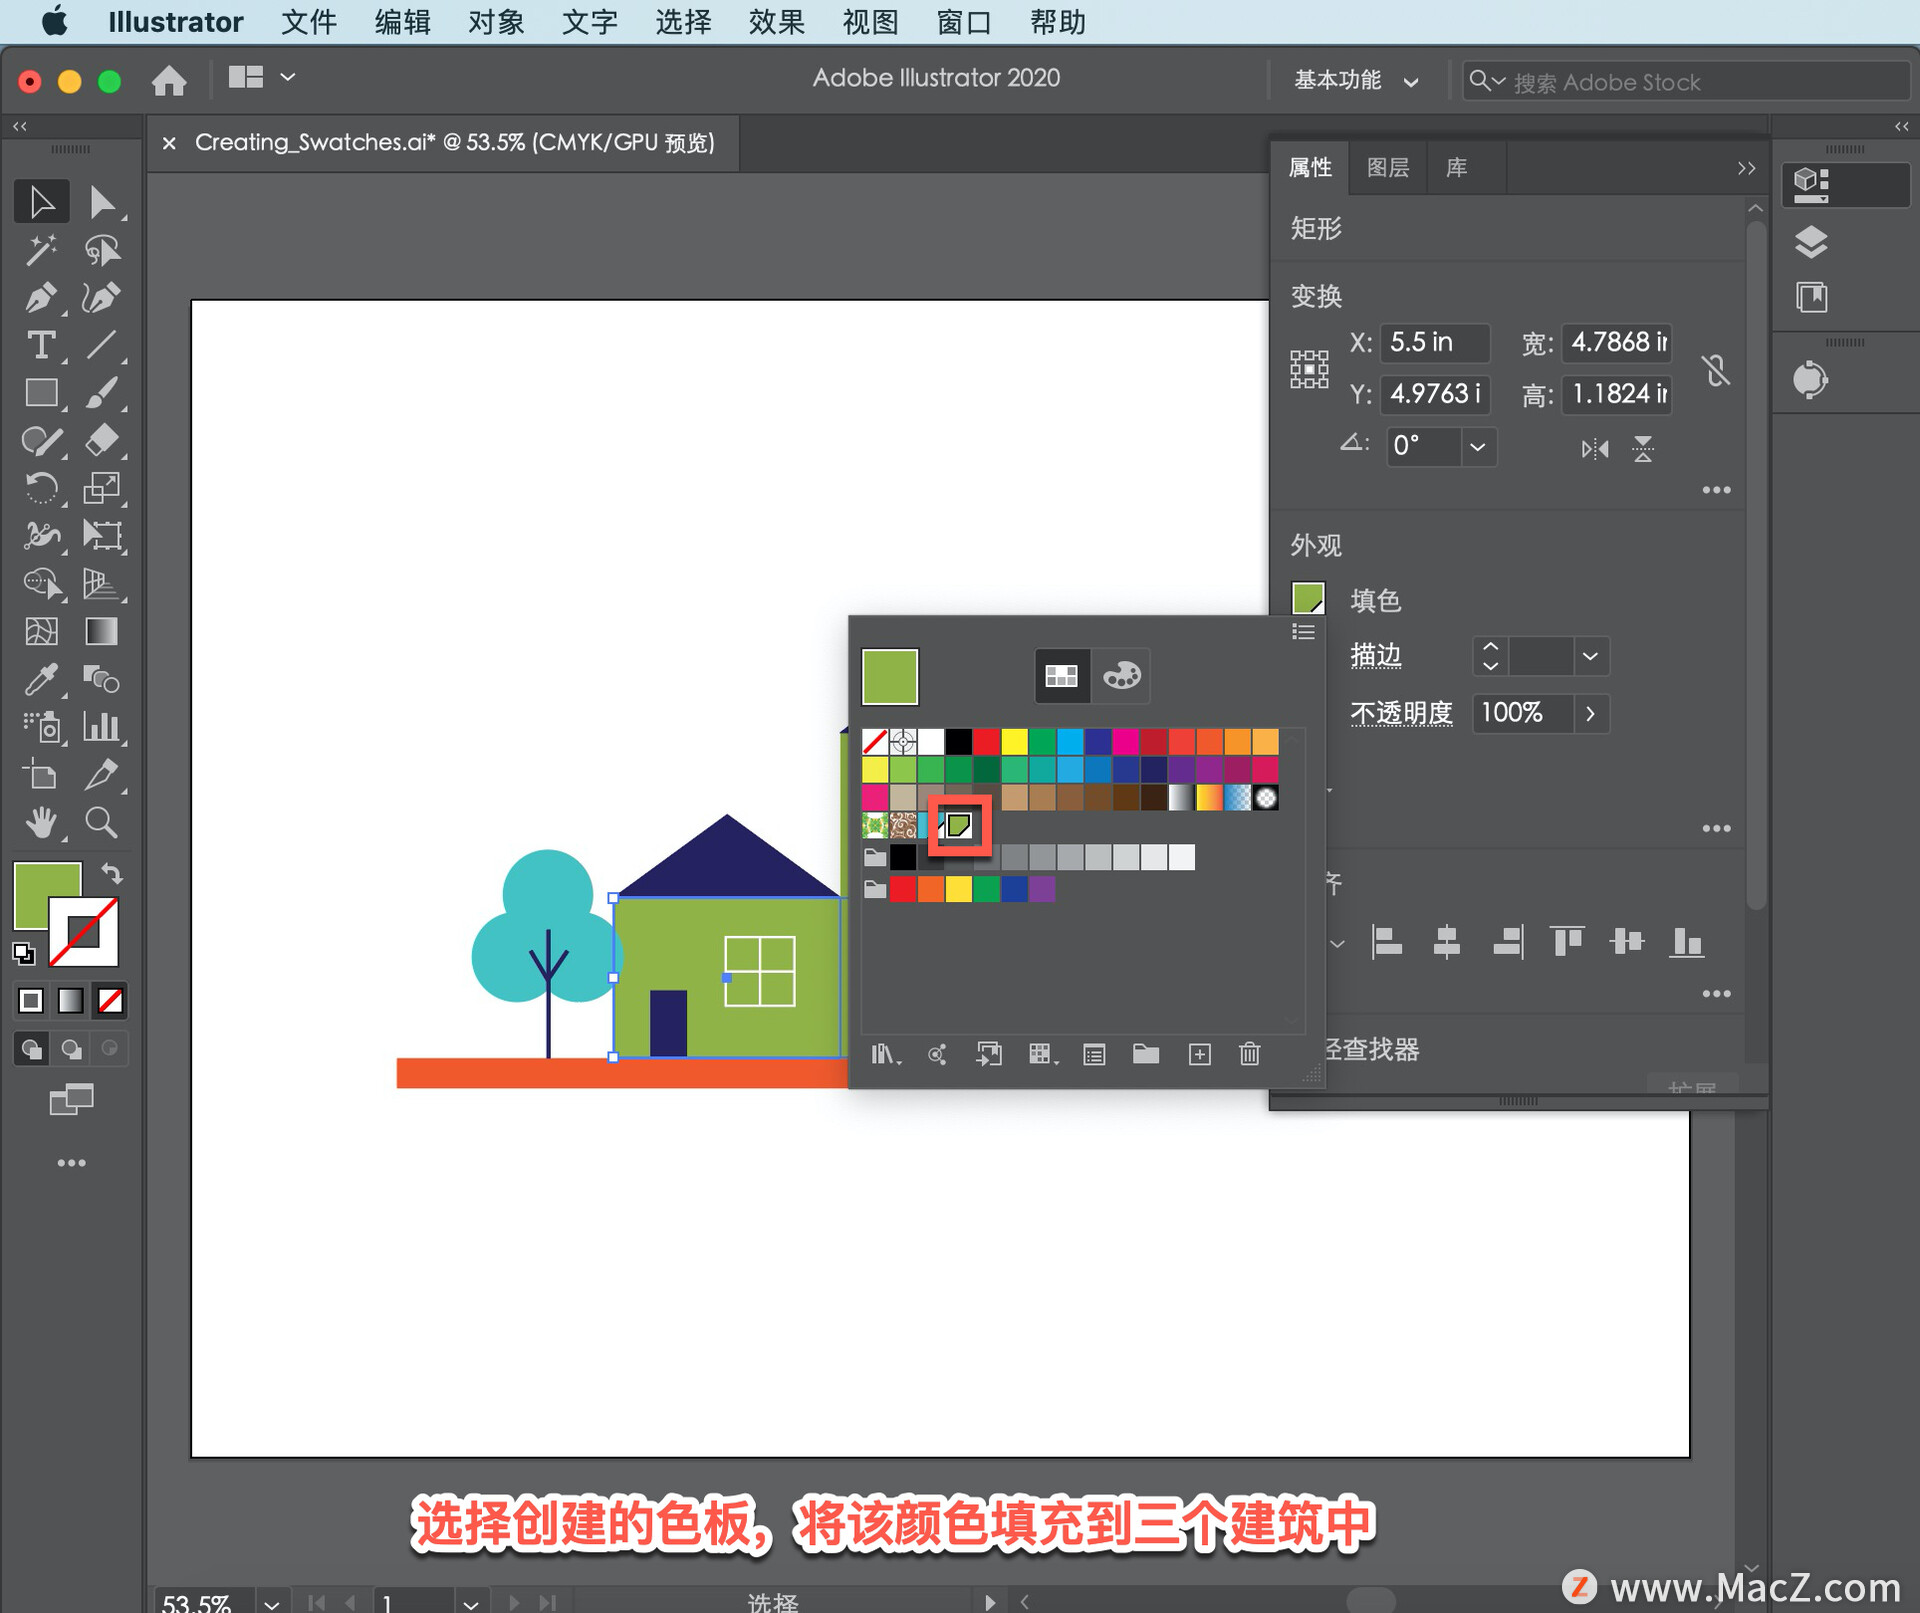Switch picker to Swatches view
The height and width of the screenshot is (1613, 1920).
click(1061, 676)
